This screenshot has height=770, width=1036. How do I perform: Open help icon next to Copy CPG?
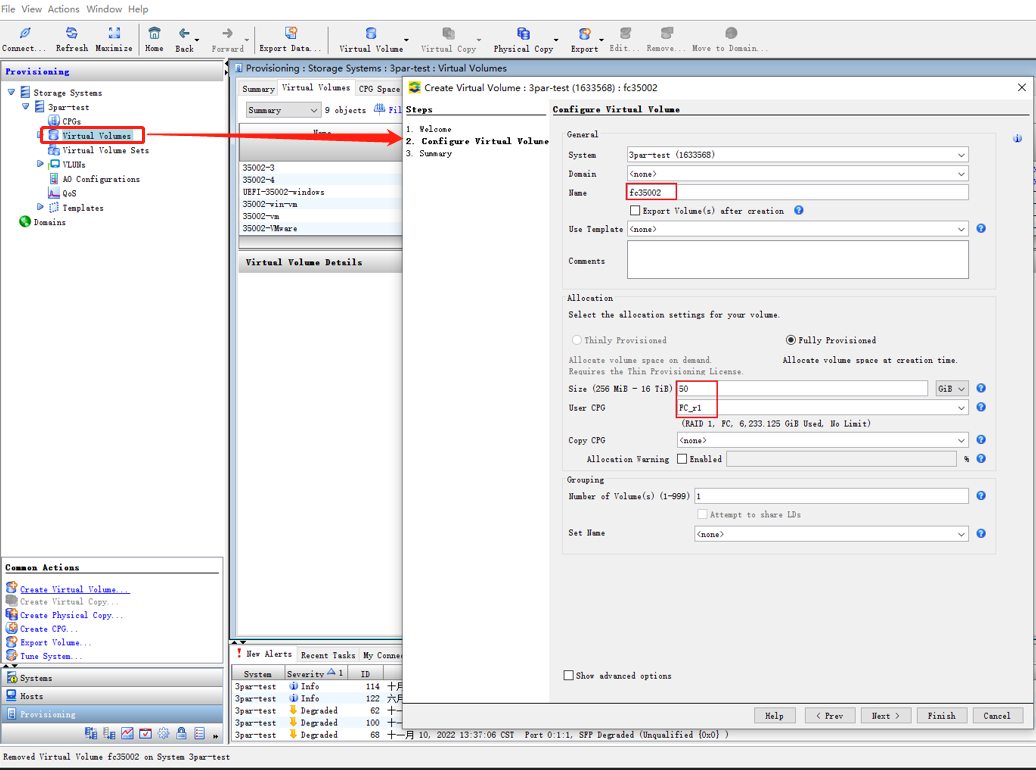[x=981, y=440]
